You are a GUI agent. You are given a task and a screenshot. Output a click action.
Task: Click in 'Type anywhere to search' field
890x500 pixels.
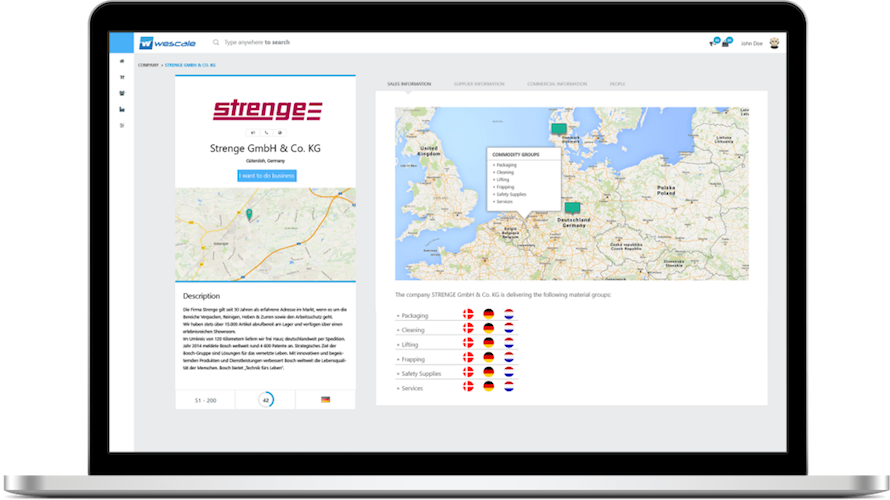click(257, 43)
